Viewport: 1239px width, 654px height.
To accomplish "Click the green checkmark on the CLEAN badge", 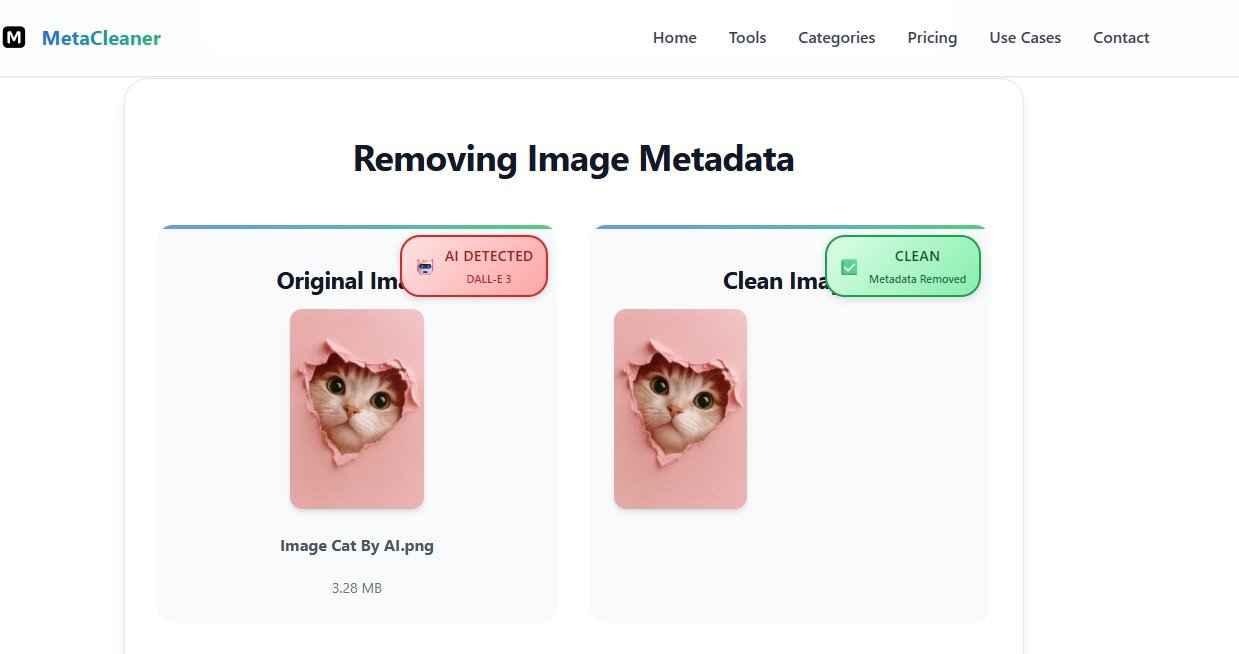I will (x=849, y=266).
